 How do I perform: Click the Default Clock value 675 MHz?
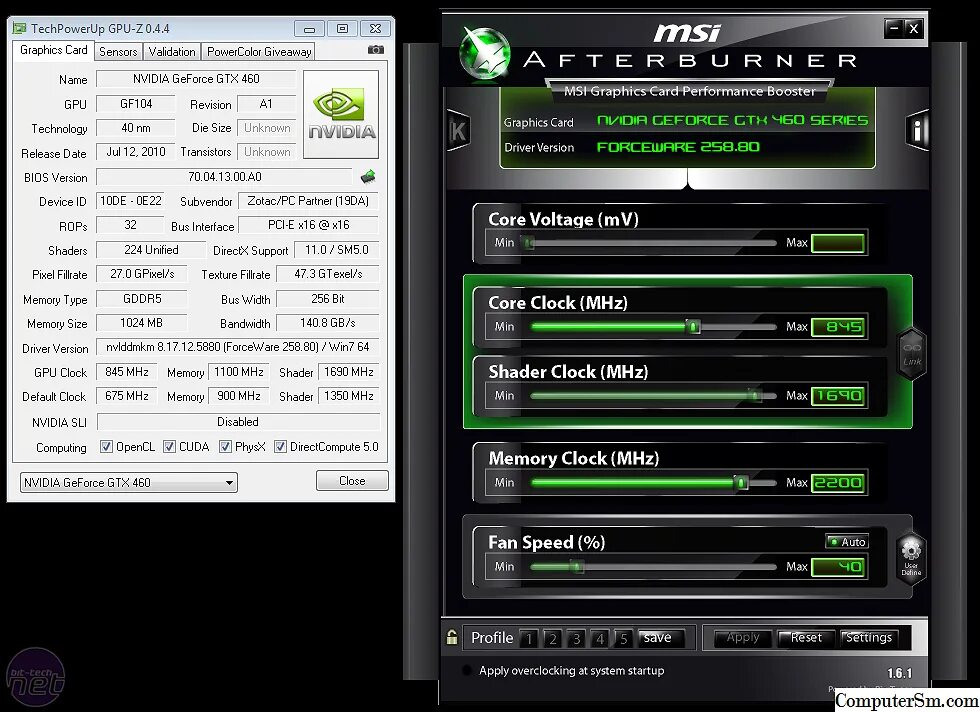pyautogui.click(x=127, y=396)
